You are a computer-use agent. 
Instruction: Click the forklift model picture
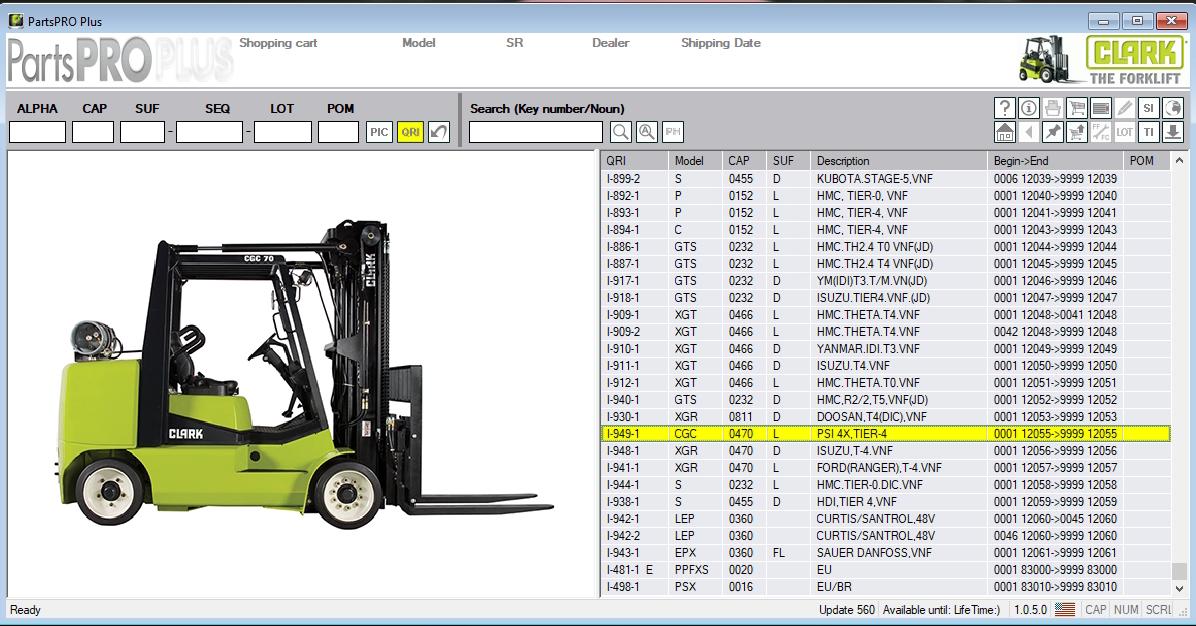[x=305, y=374]
